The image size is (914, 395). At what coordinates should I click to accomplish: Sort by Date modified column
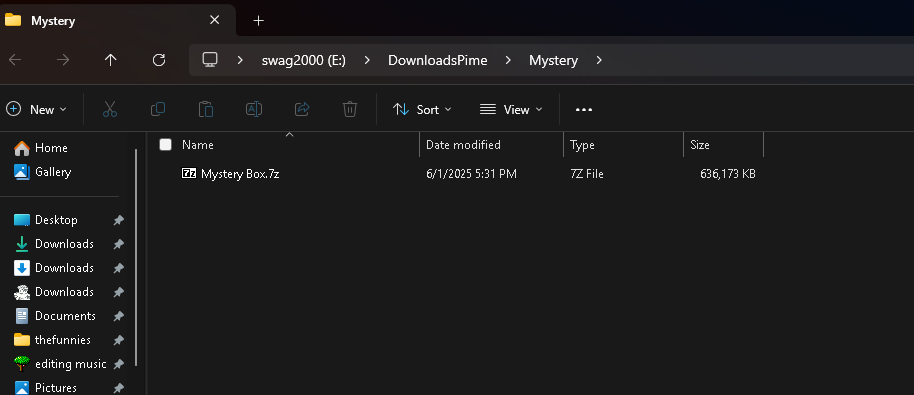[463, 145]
